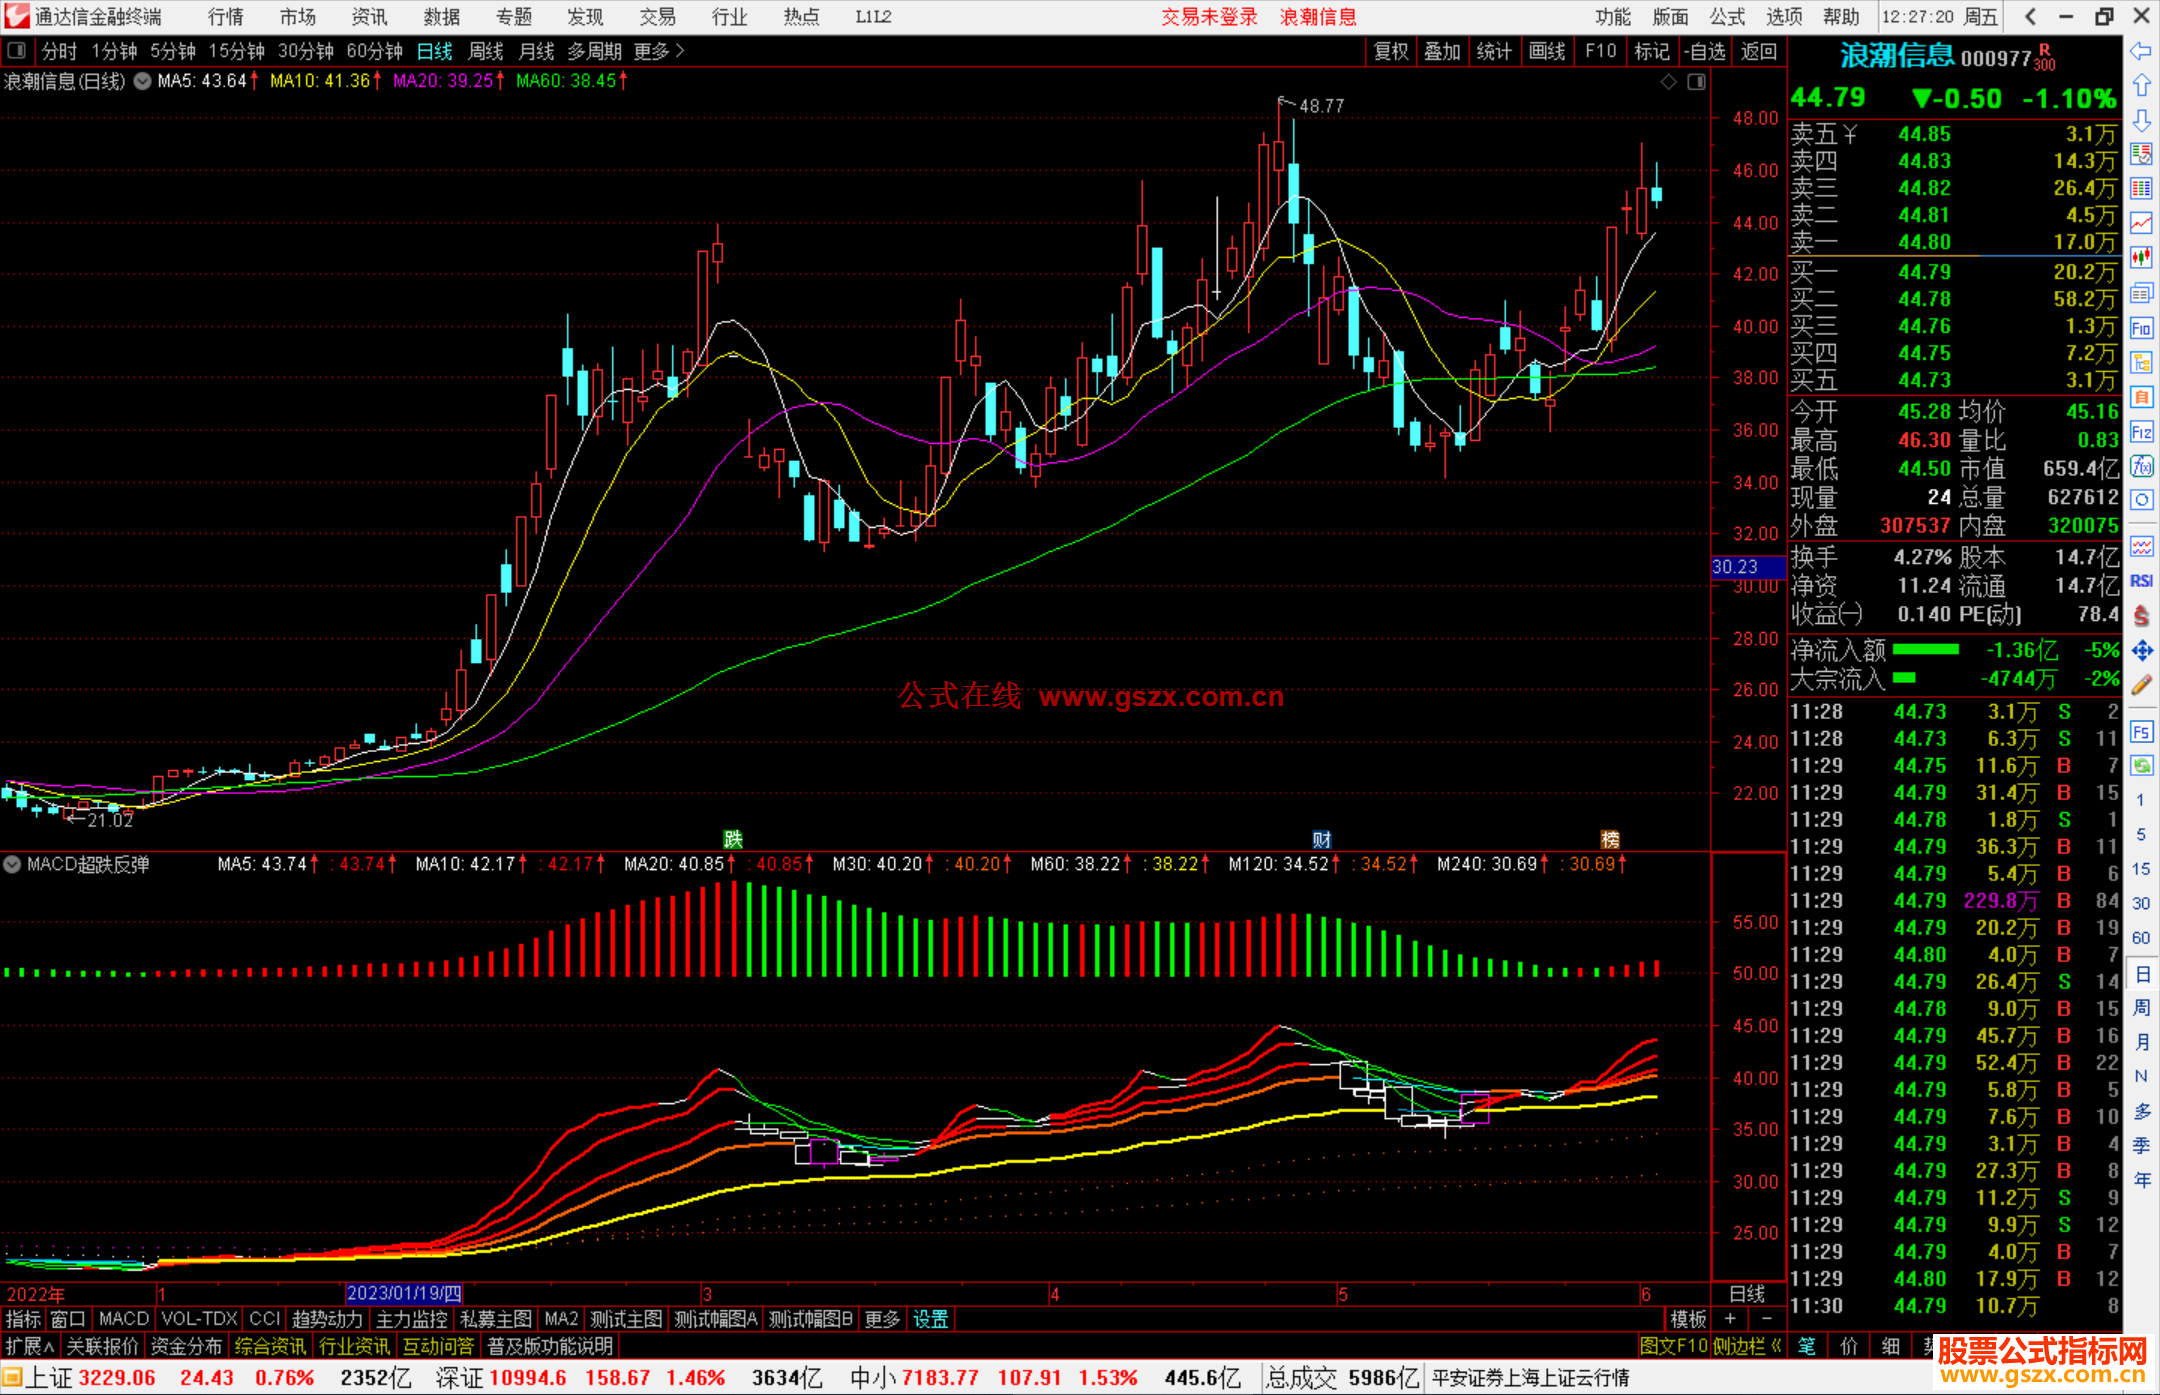Open the F10 company info sidebar icon
The image size is (2160, 1395).
[2141, 328]
